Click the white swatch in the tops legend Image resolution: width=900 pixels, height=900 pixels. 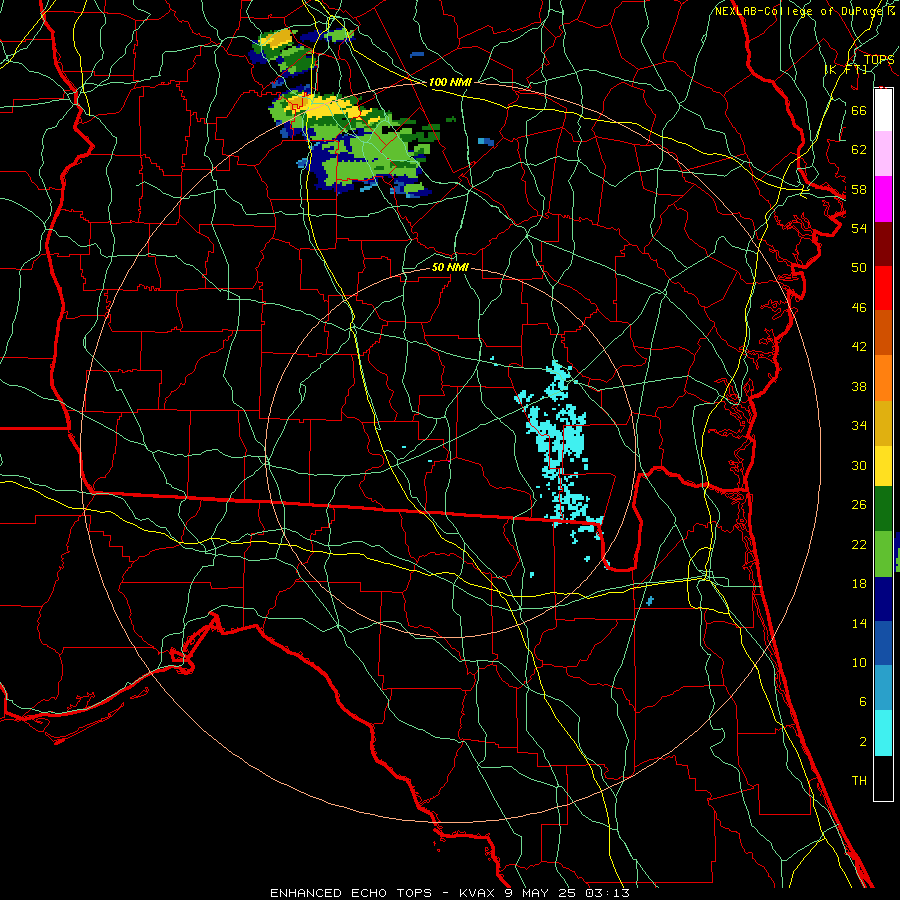pyautogui.click(x=883, y=110)
